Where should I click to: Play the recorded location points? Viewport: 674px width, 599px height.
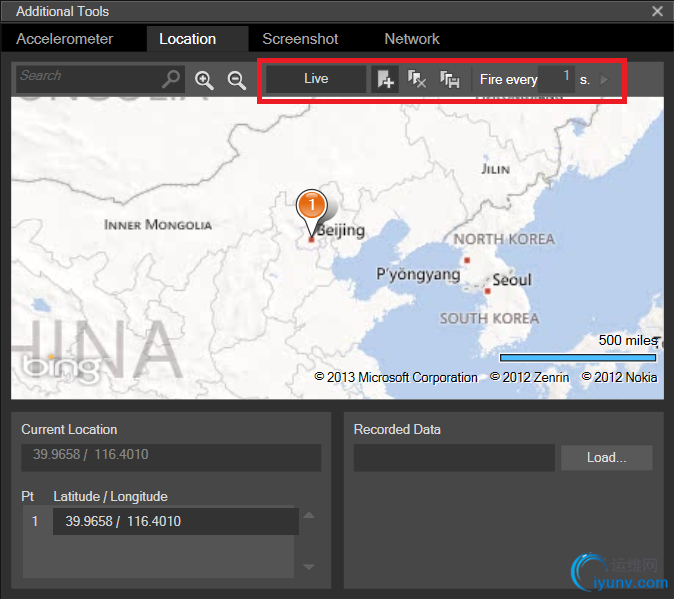(x=604, y=79)
